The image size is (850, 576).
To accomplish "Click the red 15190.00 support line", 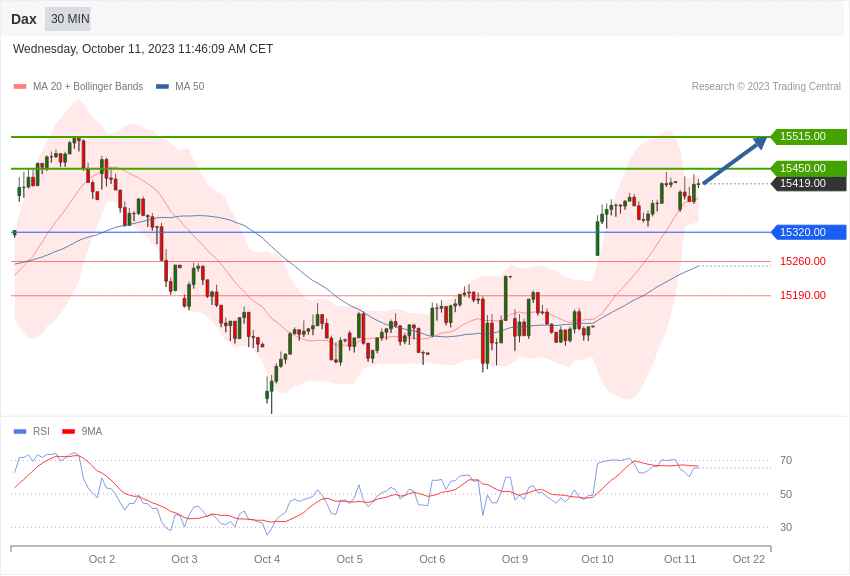I will click(400, 295).
